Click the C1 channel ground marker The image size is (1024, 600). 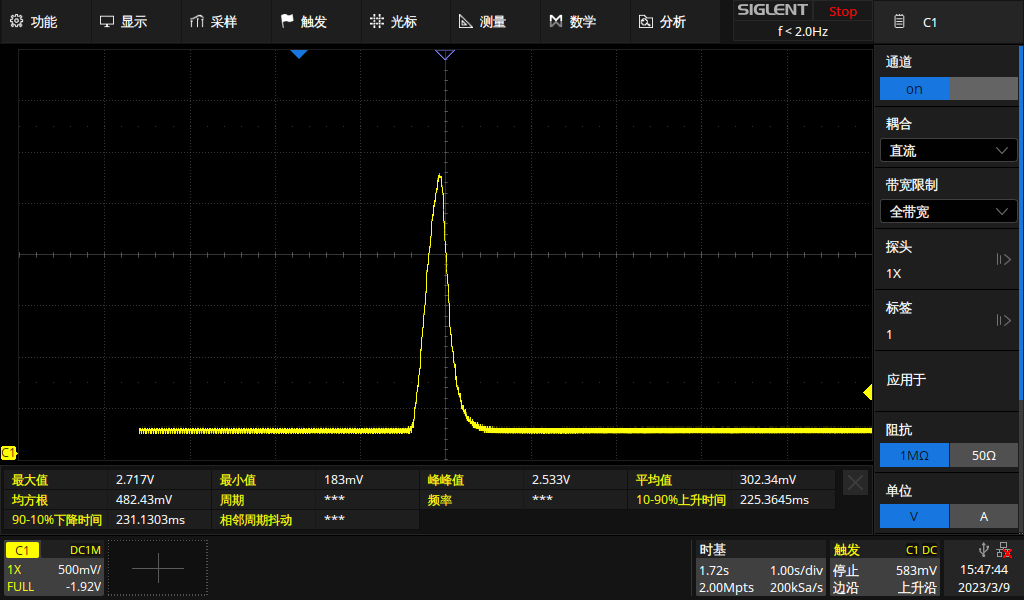(x=9, y=453)
